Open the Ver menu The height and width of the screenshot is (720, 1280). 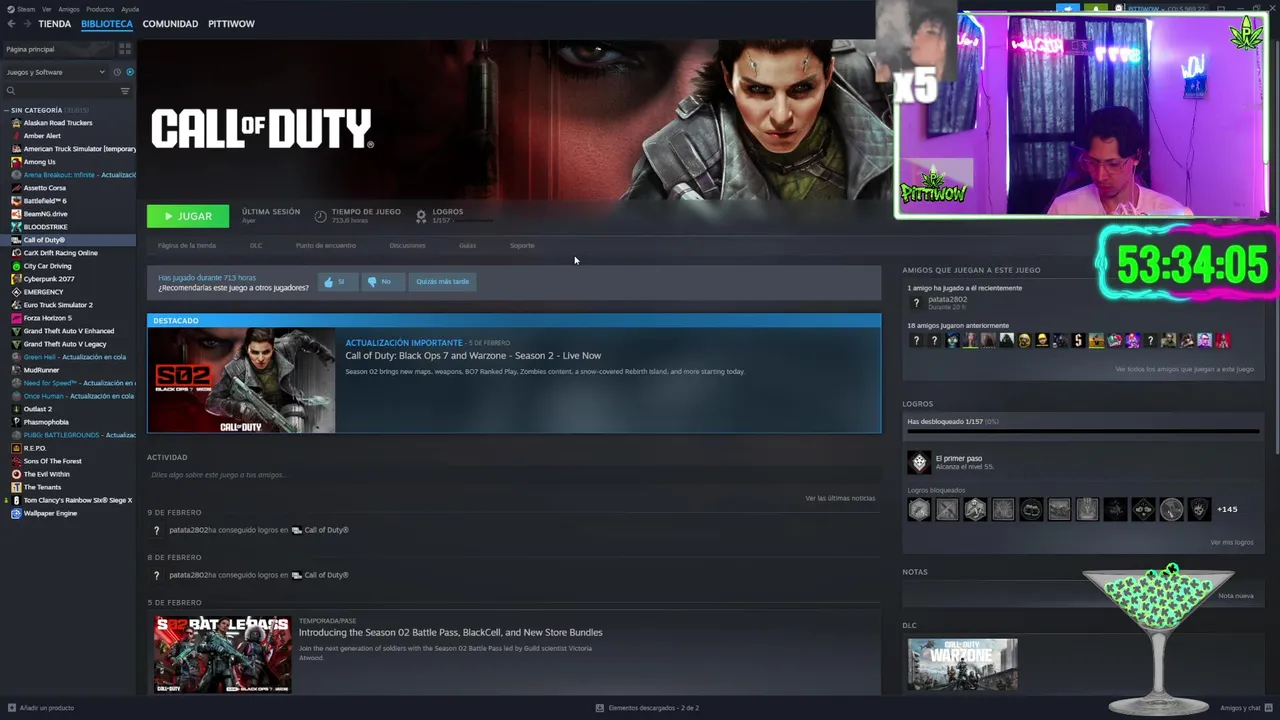click(x=47, y=9)
